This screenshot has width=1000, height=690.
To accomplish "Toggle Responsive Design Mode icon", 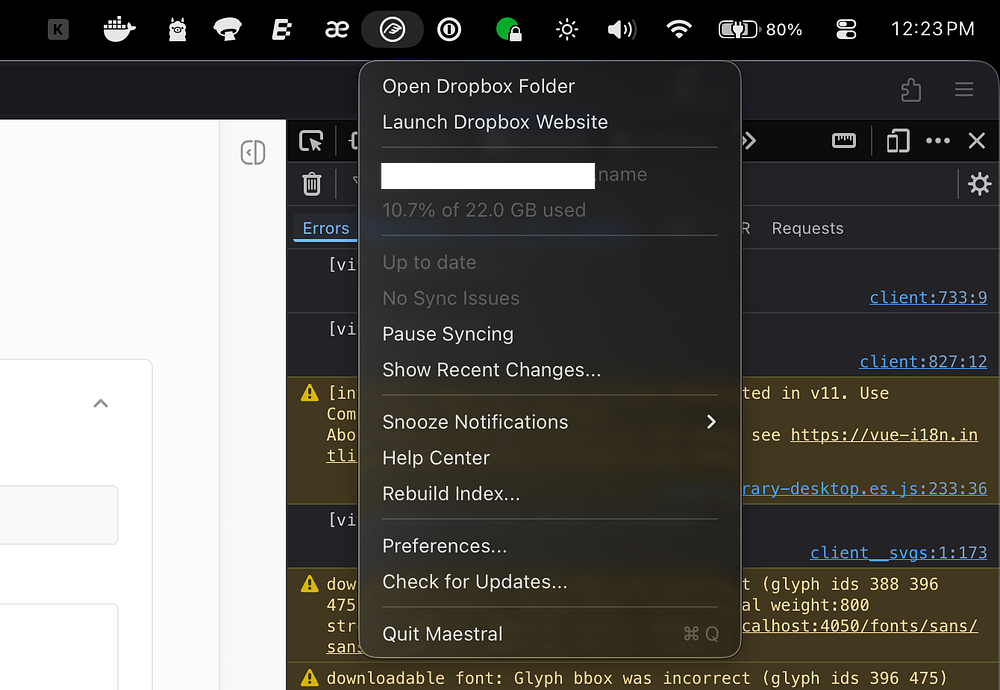I will (898, 140).
